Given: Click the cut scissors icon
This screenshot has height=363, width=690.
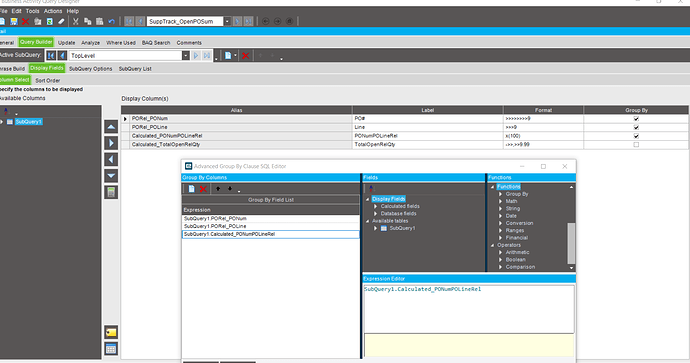Looking at the screenshot, I should [x=76, y=21].
